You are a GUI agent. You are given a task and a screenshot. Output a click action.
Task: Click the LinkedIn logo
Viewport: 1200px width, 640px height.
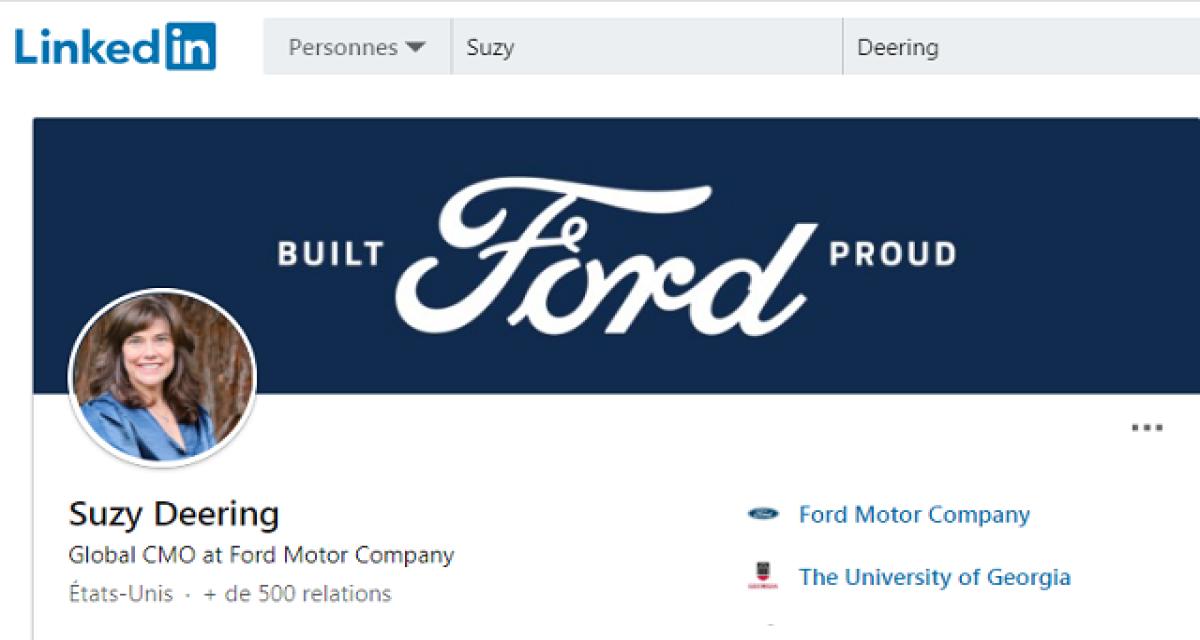coord(115,47)
